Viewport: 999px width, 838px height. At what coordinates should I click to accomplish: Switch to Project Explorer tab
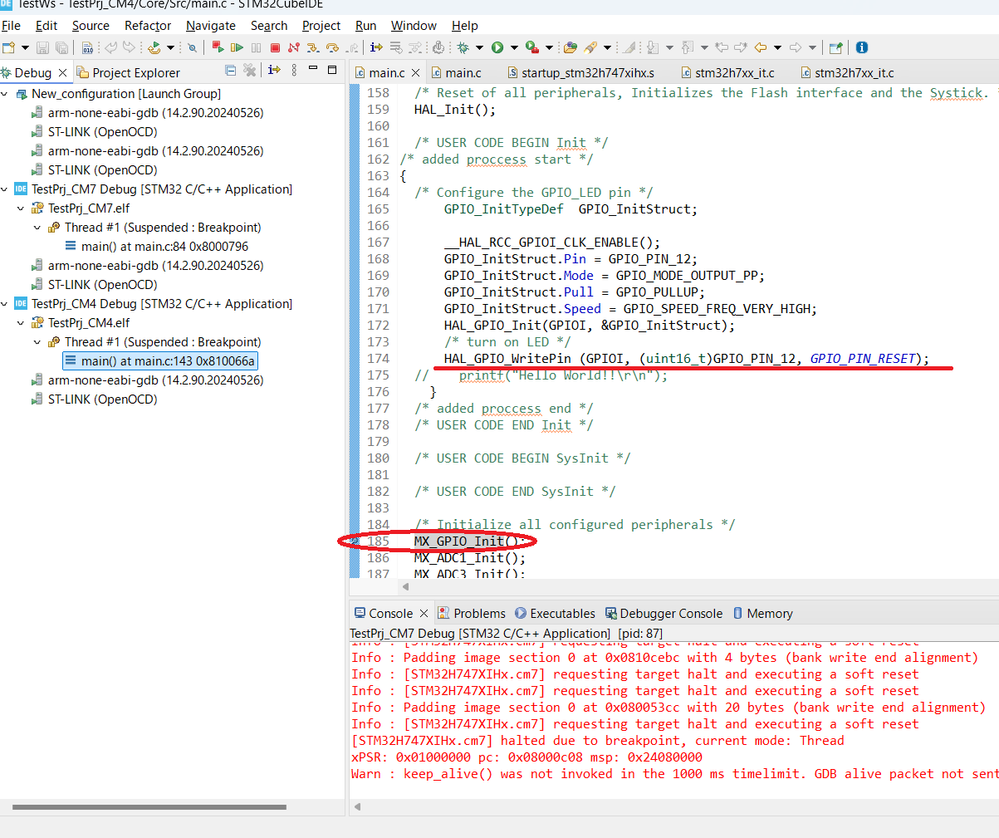click(x=136, y=73)
